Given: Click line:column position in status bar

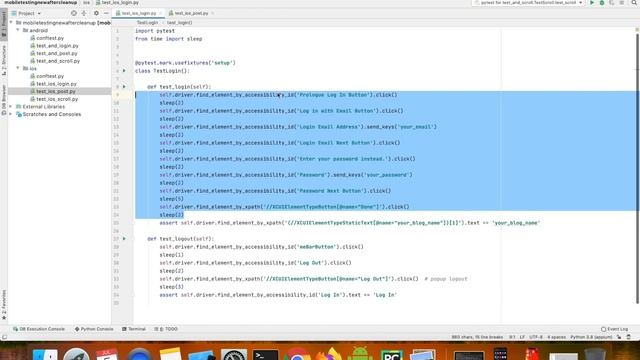Looking at the screenshot, I should click(x=512, y=337).
